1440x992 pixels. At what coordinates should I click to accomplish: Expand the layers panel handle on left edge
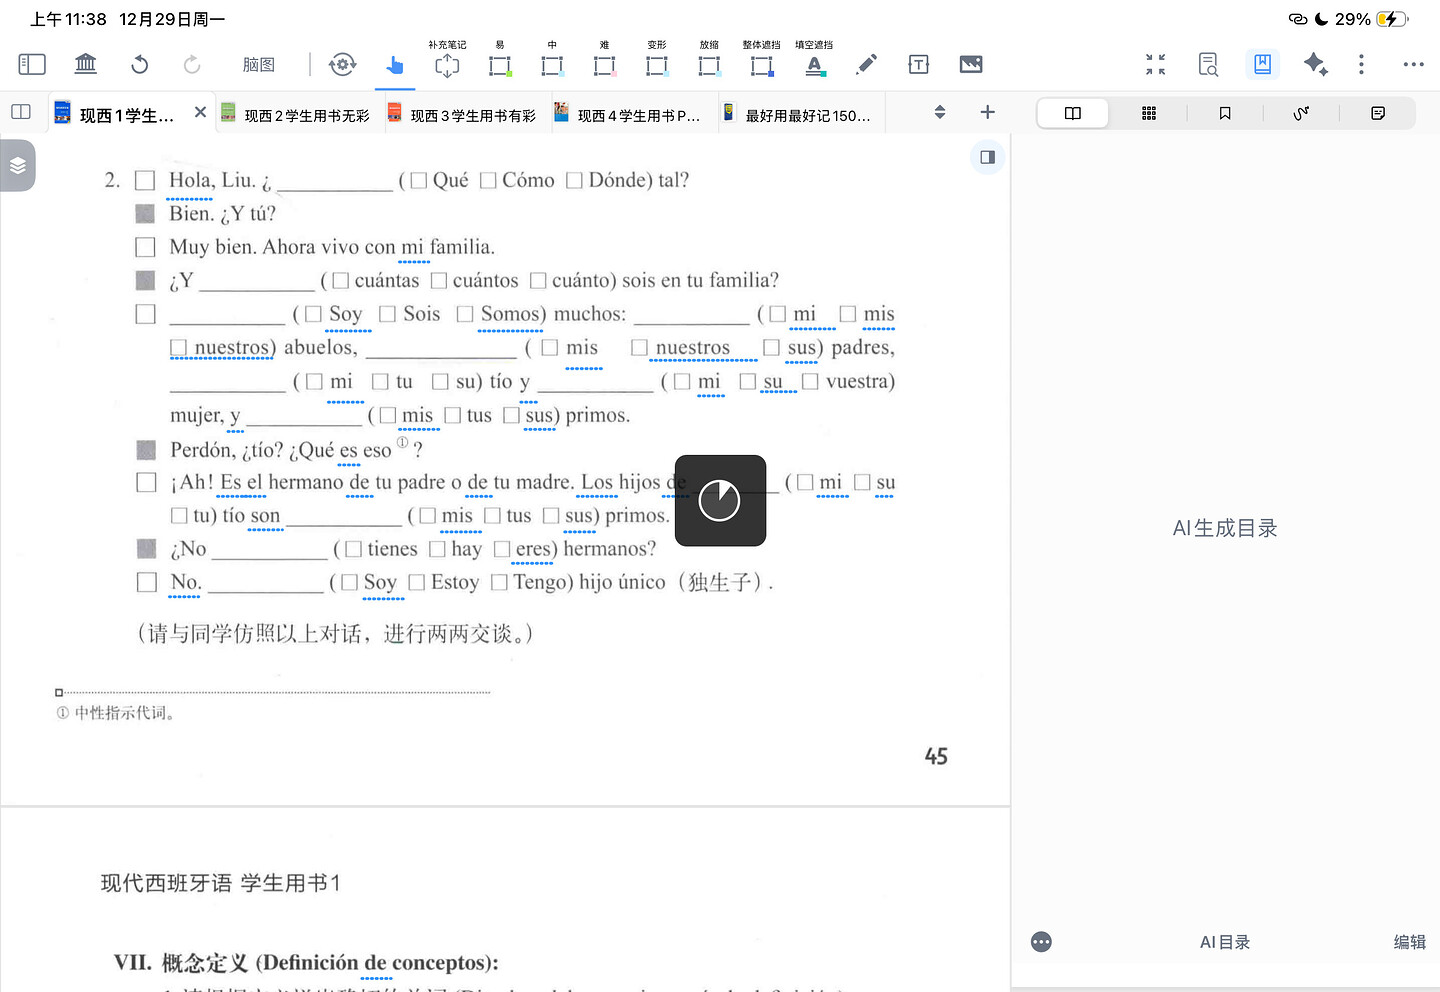click(x=18, y=165)
